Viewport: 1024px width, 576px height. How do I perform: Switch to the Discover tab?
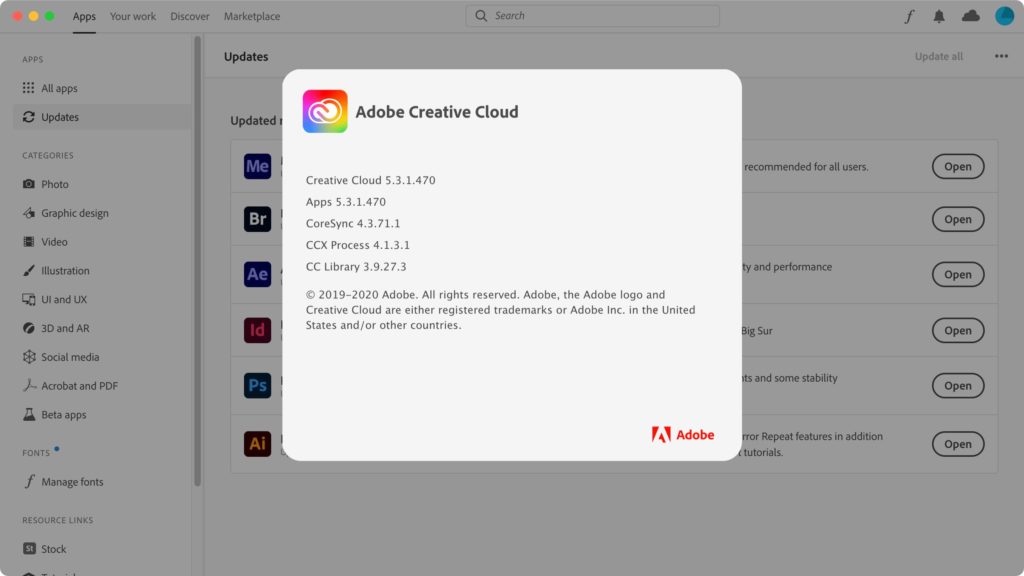tap(190, 16)
